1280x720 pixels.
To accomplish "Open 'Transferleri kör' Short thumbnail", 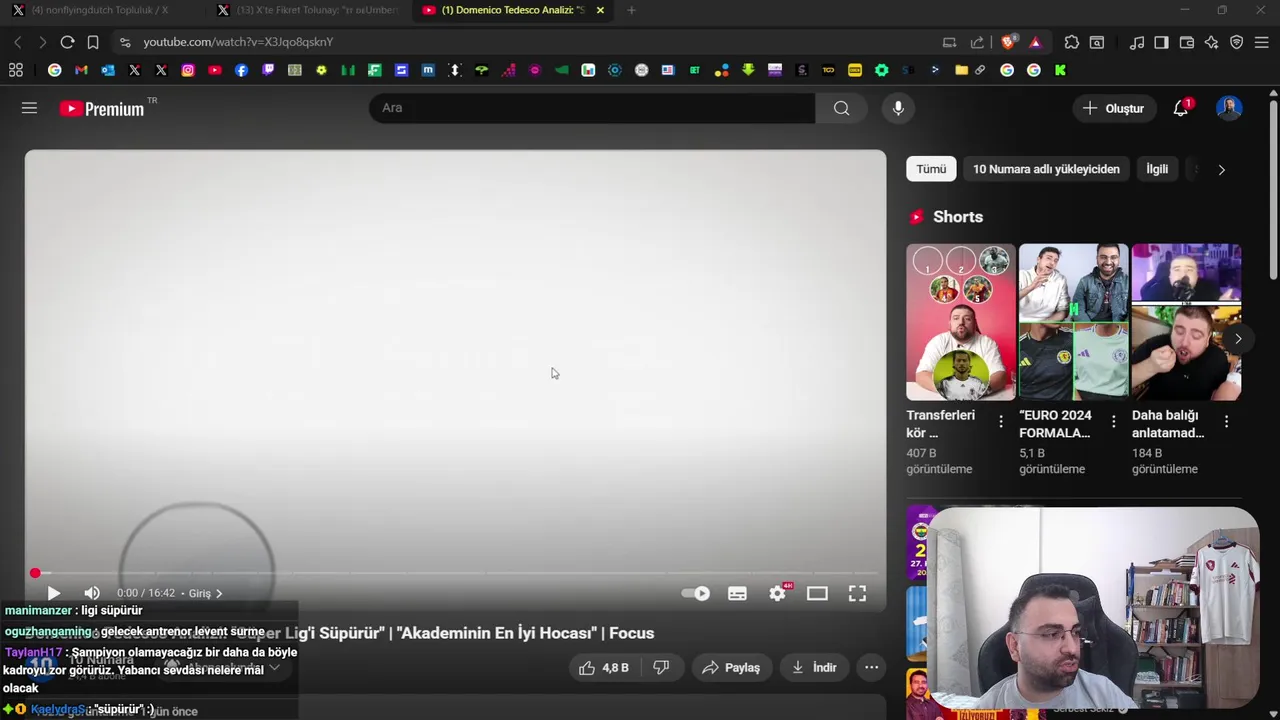I will click(x=960, y=322).
